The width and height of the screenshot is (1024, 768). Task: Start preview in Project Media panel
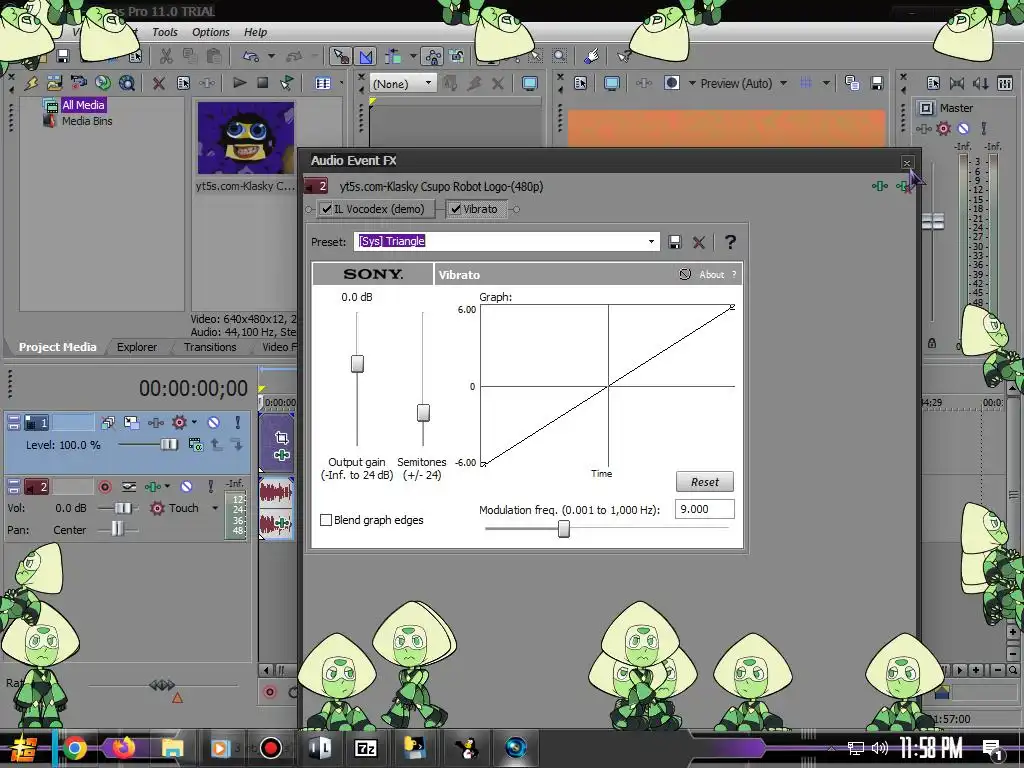[239, 83]
